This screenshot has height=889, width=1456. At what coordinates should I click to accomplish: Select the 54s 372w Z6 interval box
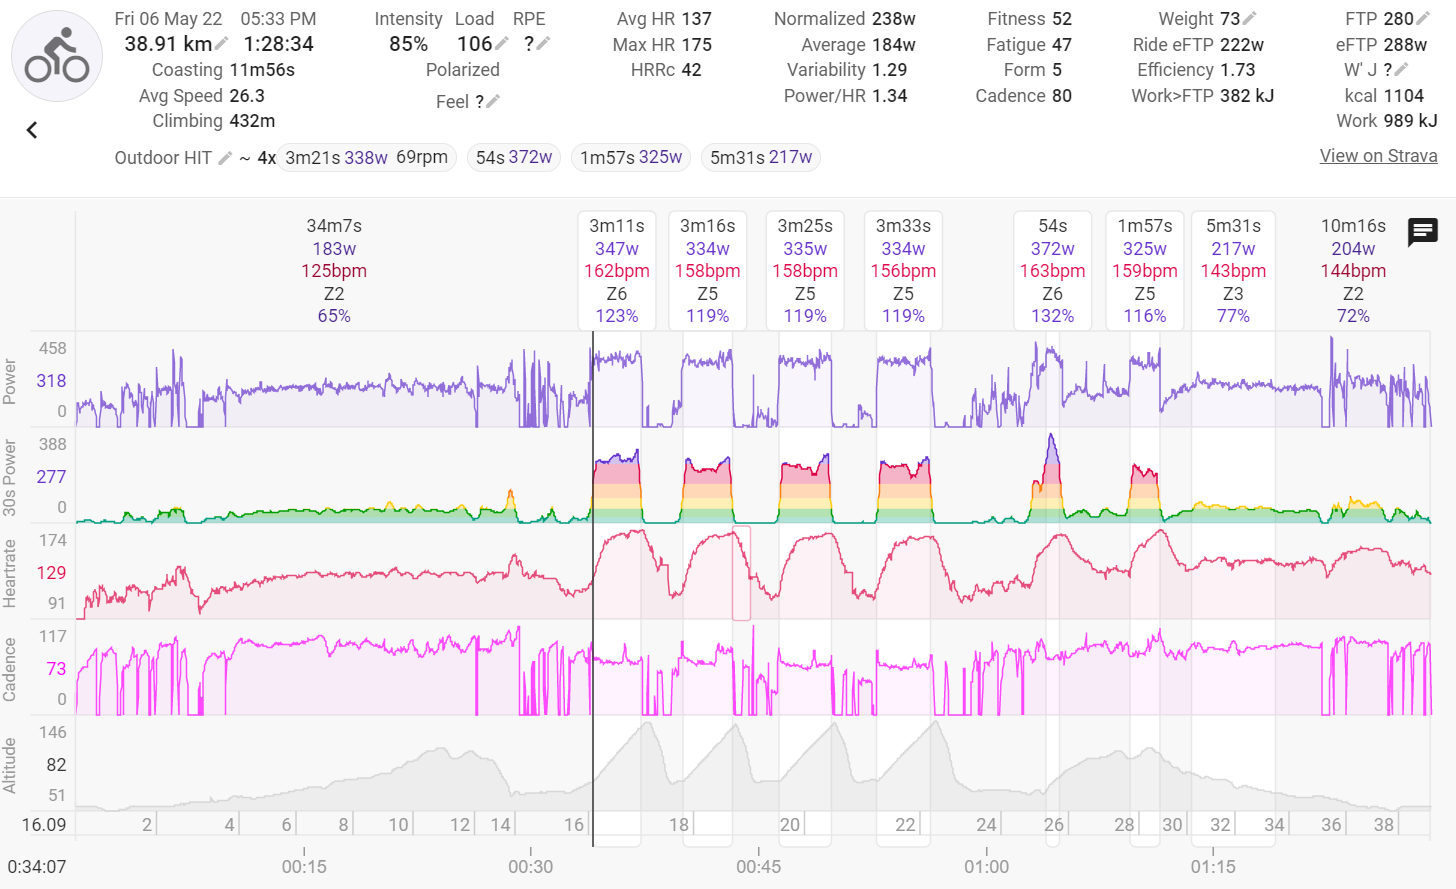pos(1053,270)
